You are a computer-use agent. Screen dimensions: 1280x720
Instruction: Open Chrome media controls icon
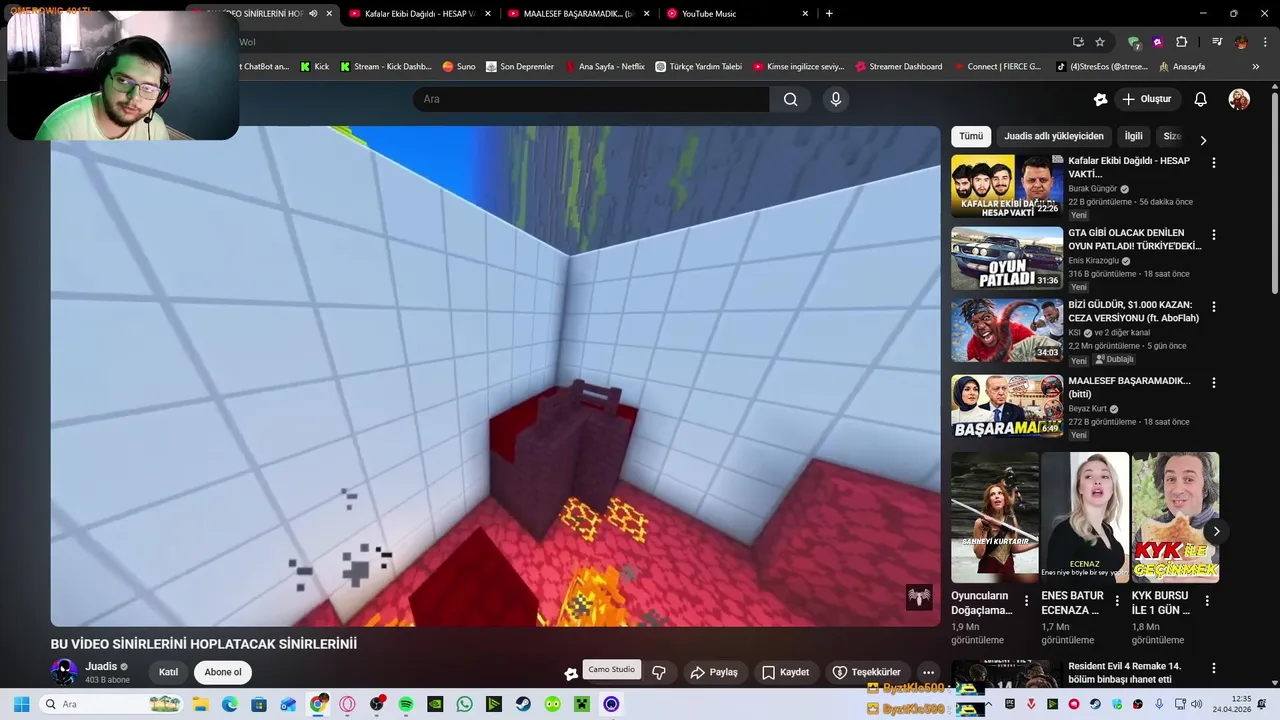1217,42
